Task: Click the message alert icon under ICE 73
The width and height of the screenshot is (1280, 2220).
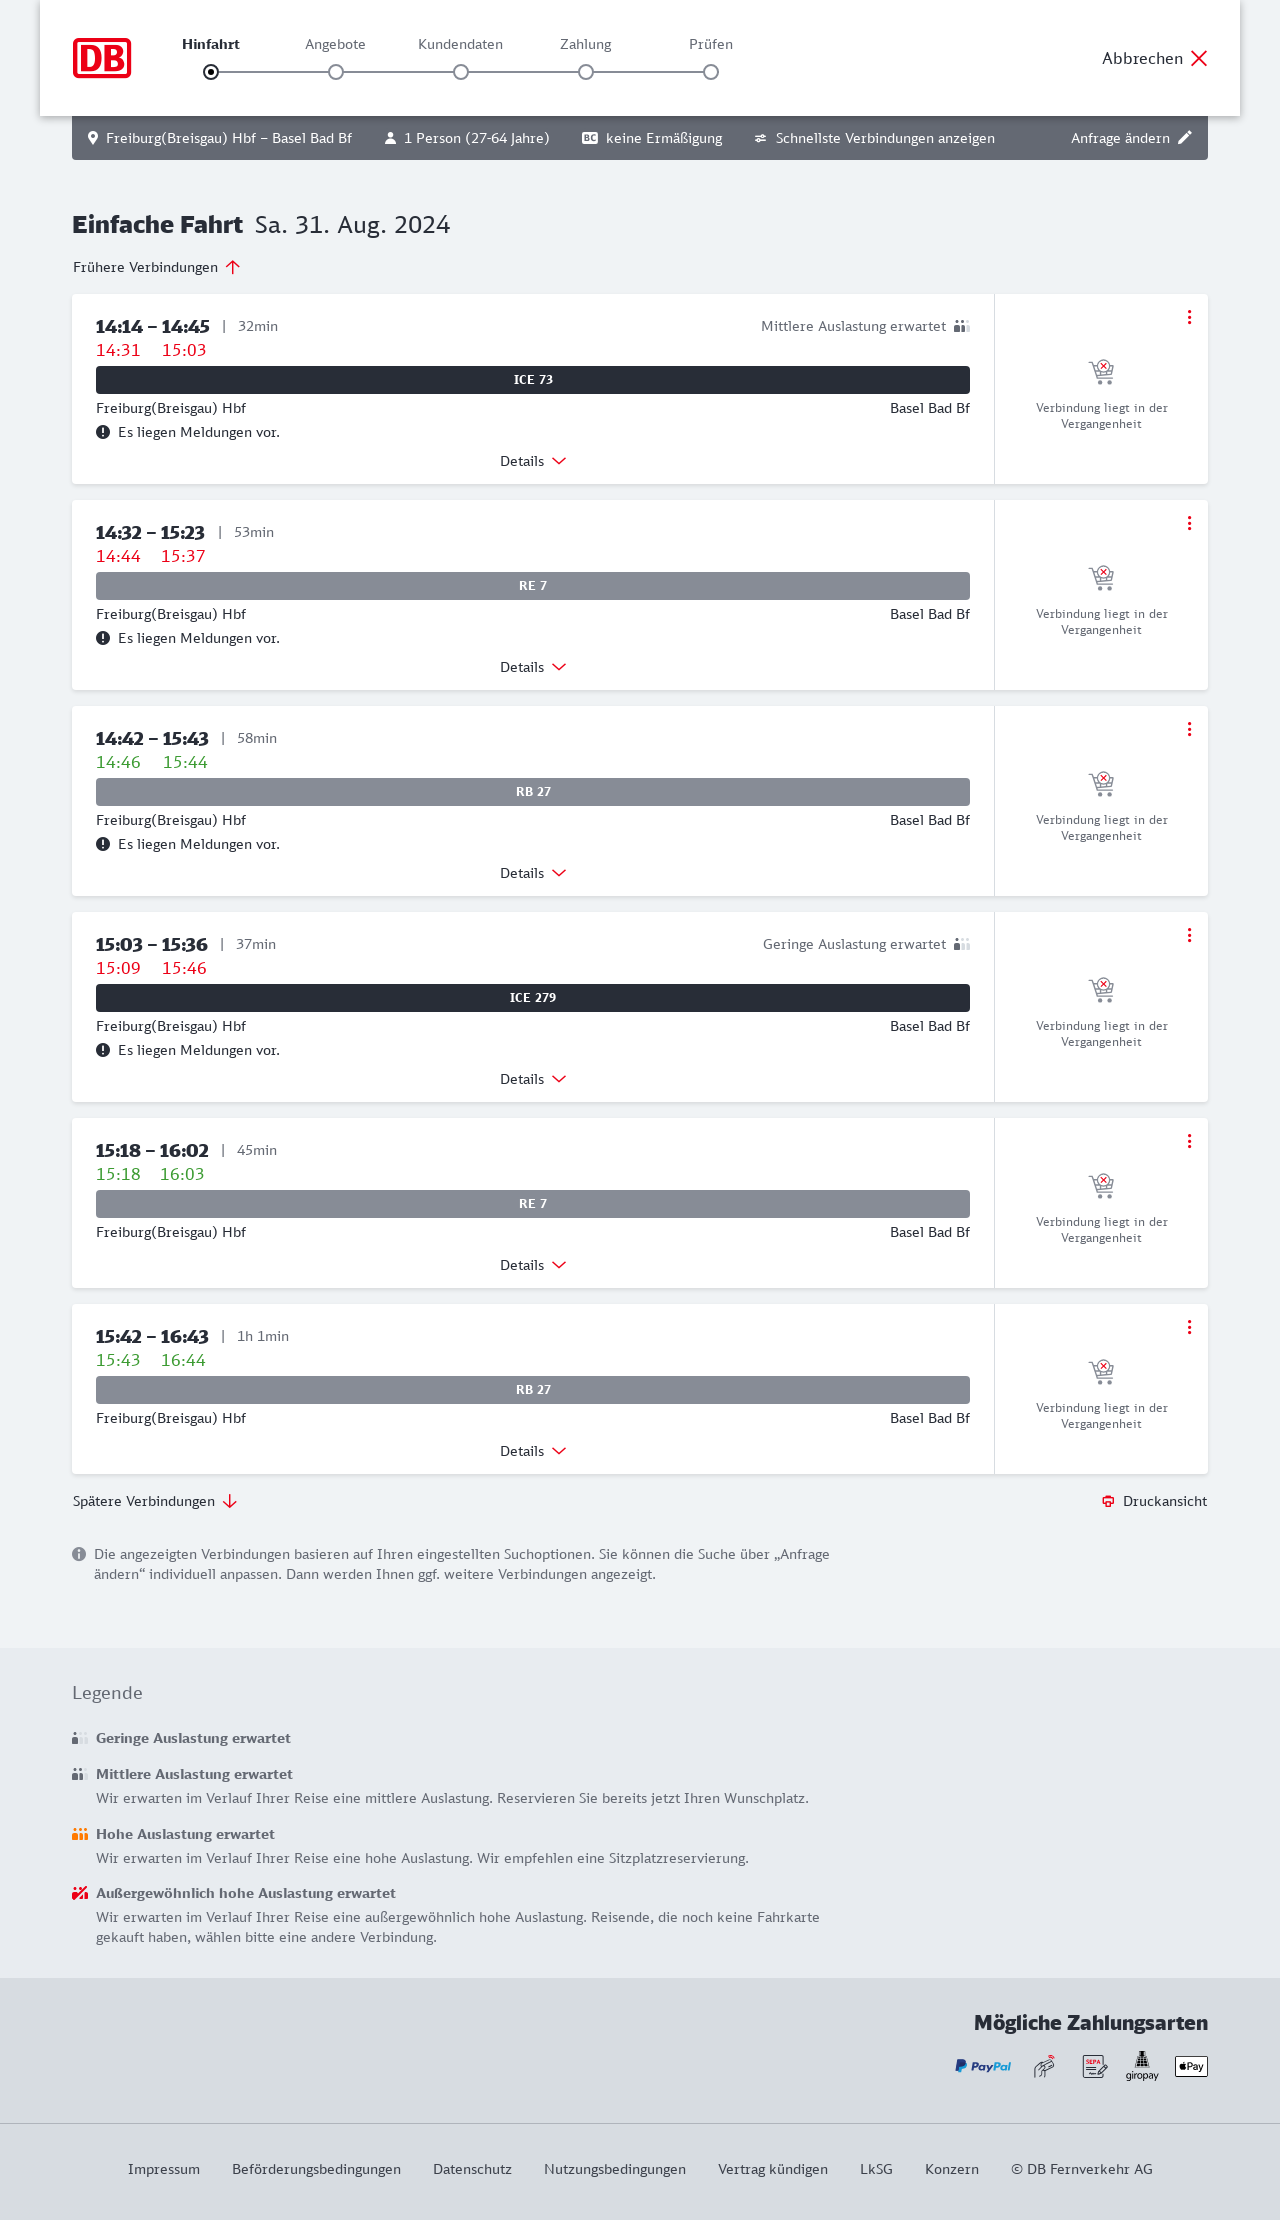Action: tap(103, 432)
